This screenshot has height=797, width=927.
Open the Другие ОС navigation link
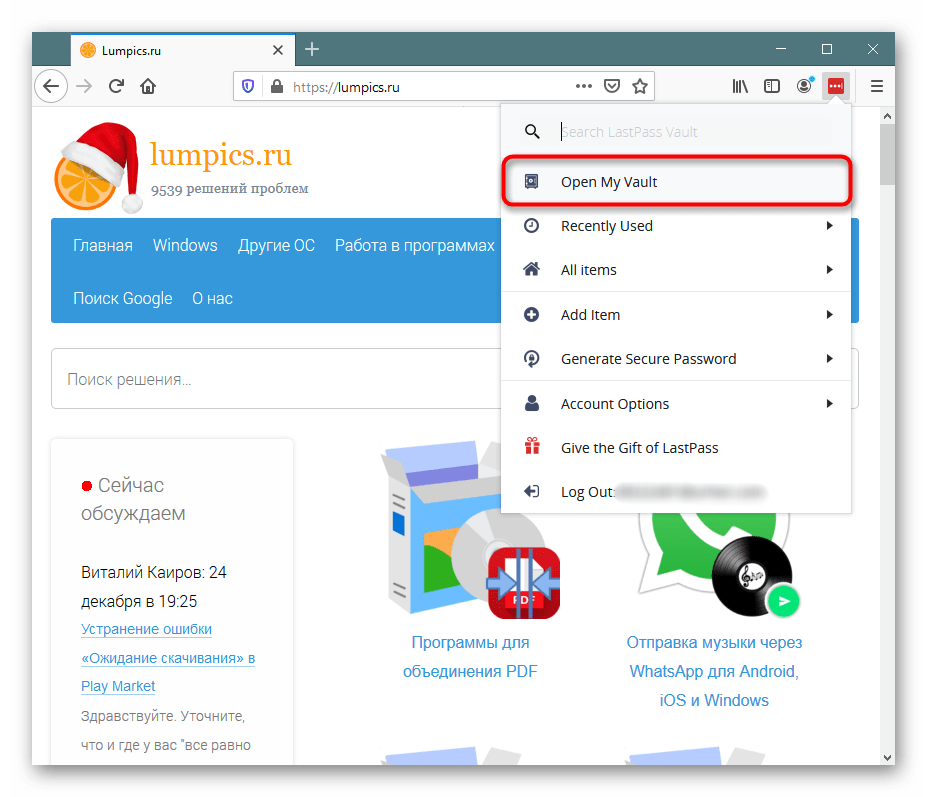[276, 245]
